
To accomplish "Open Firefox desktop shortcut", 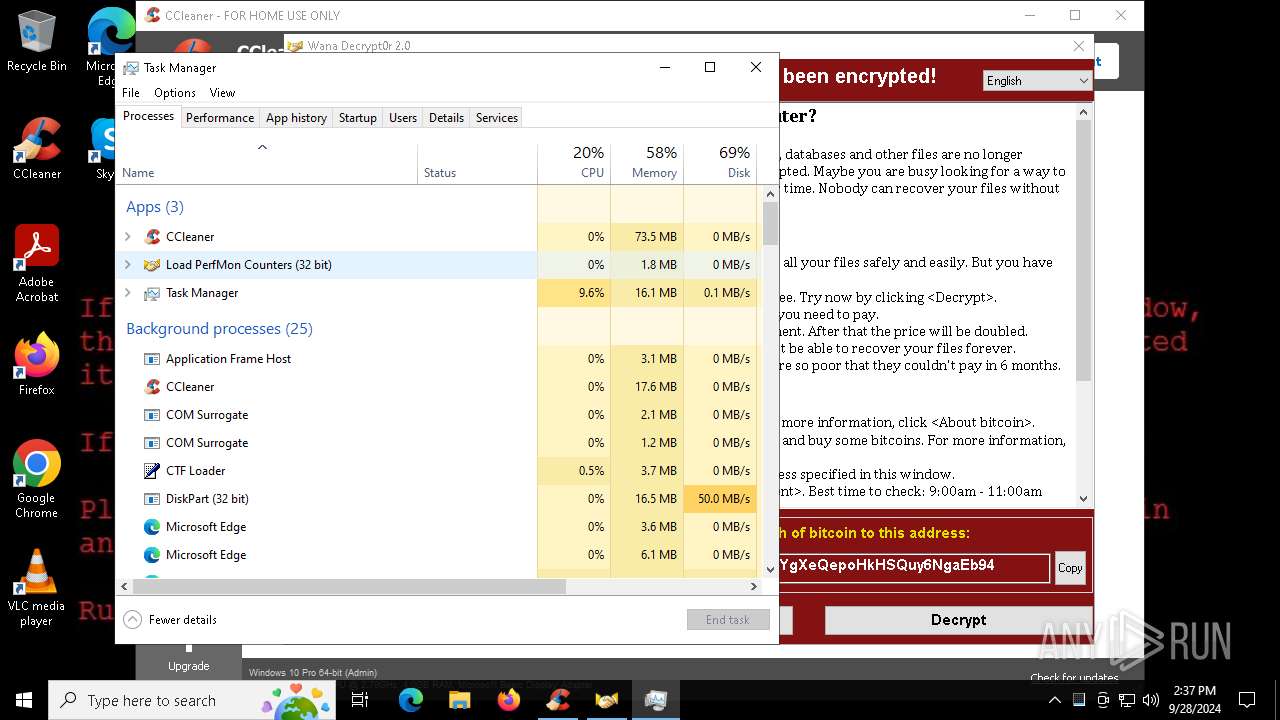I will click(x=36, y=364).
